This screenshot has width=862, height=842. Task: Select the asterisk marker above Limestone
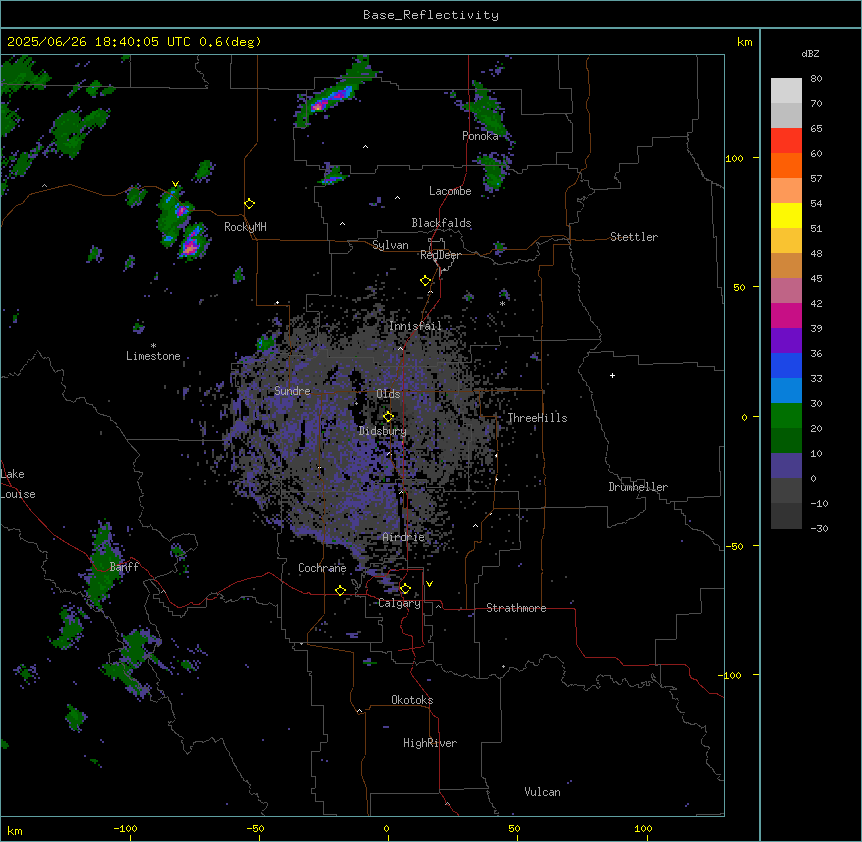[153, 346]
